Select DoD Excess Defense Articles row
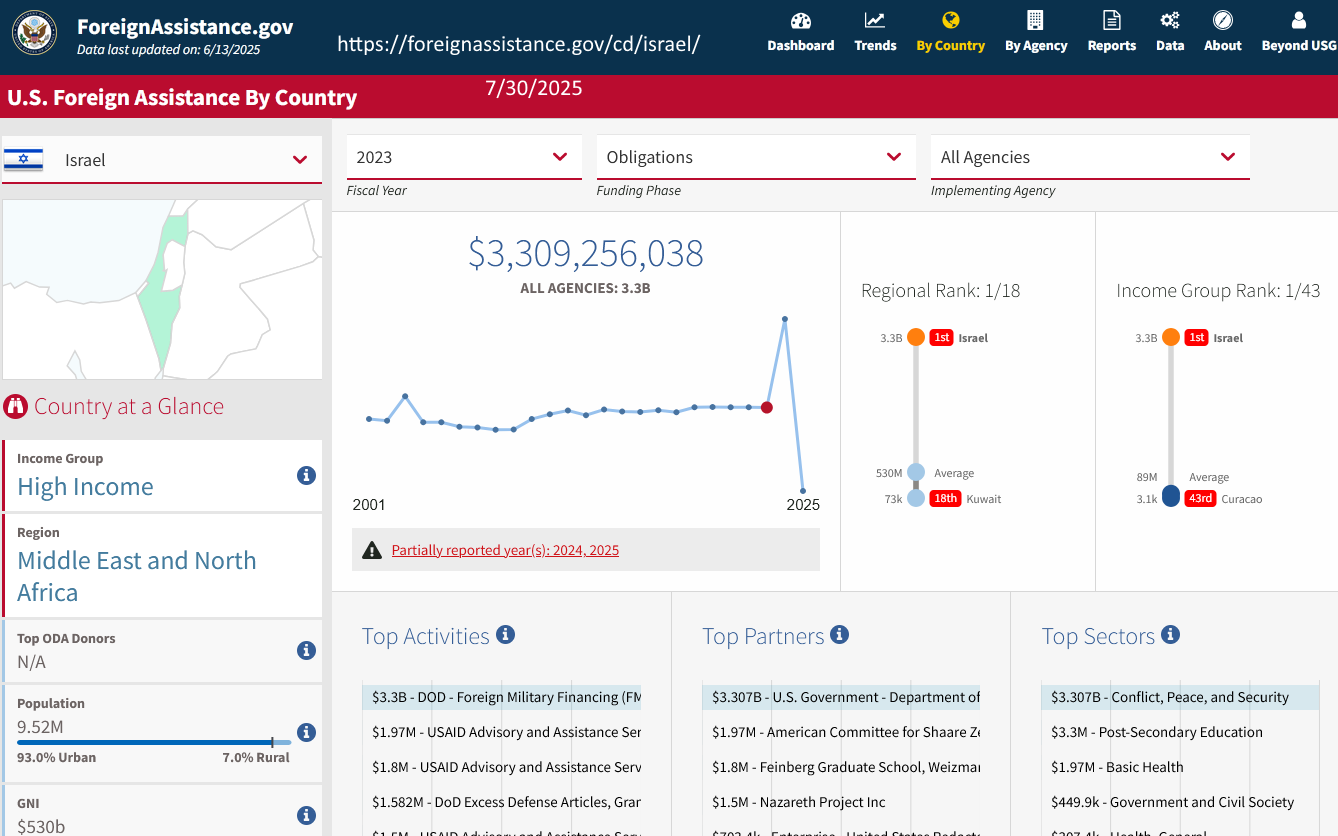 pos(502,802)
